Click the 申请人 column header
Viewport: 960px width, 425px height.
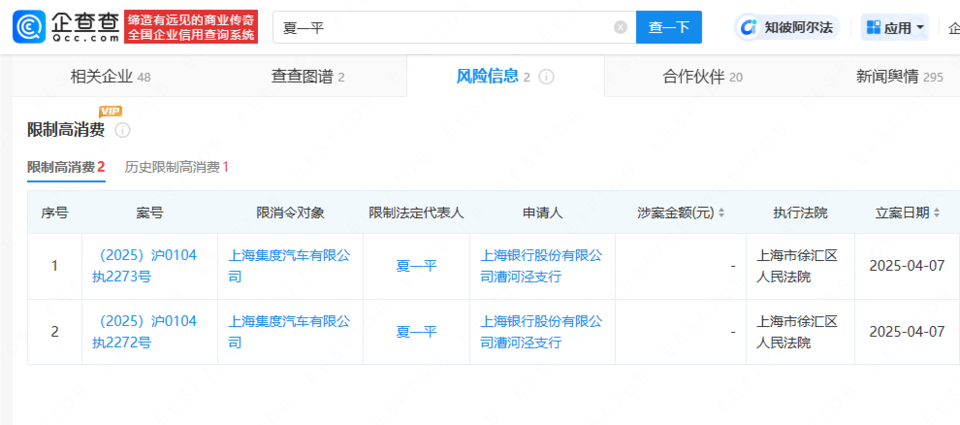click(542, 213)
